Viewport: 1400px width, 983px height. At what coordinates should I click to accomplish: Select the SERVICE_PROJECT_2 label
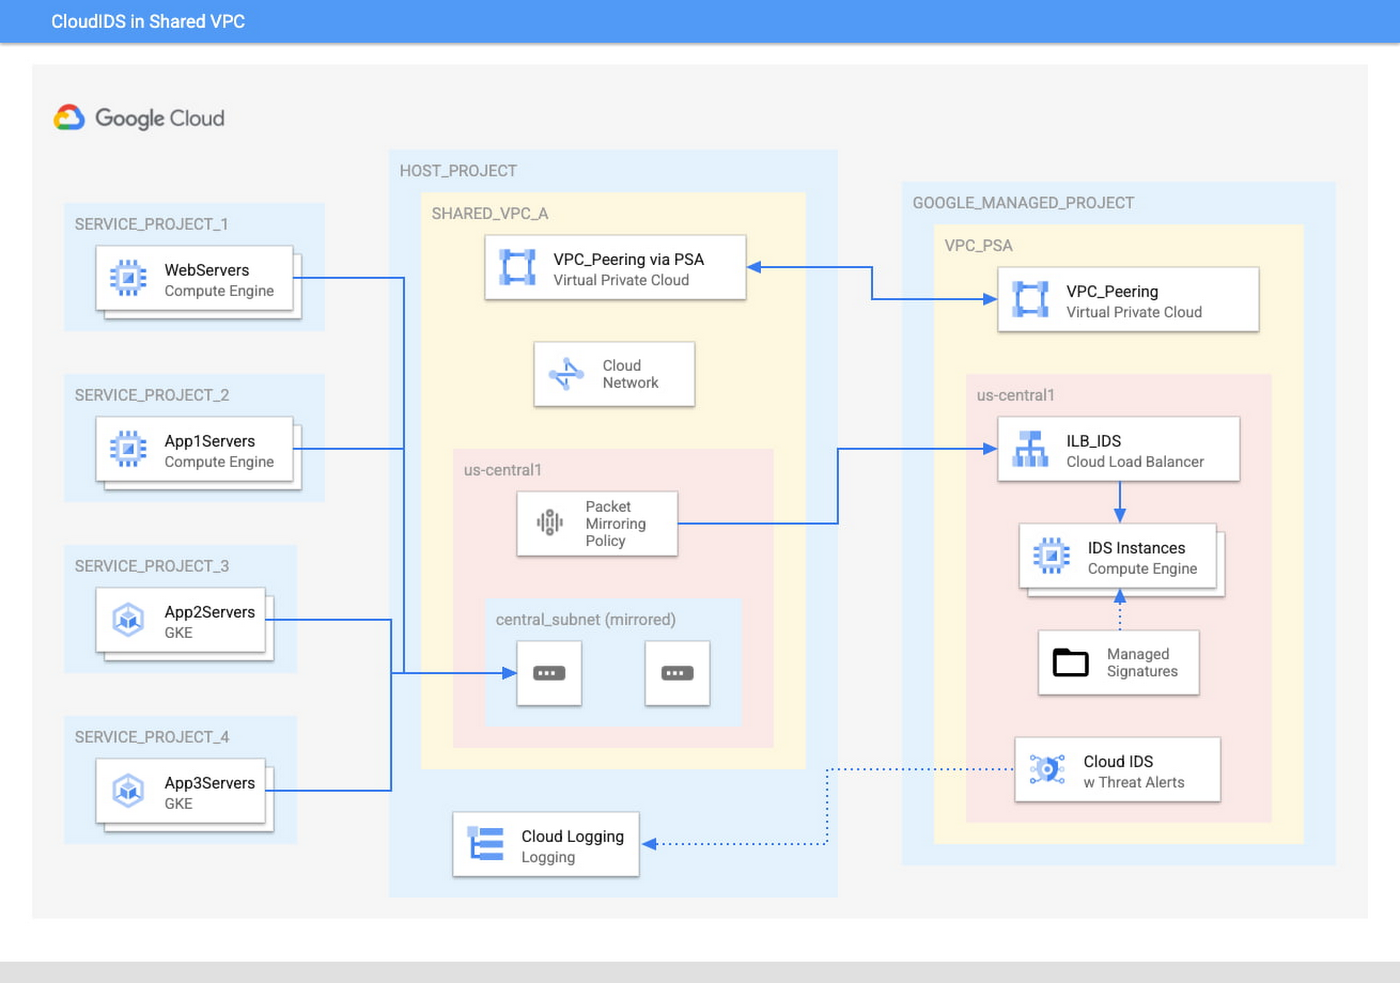pyautogui.click(x=152, y=395)
